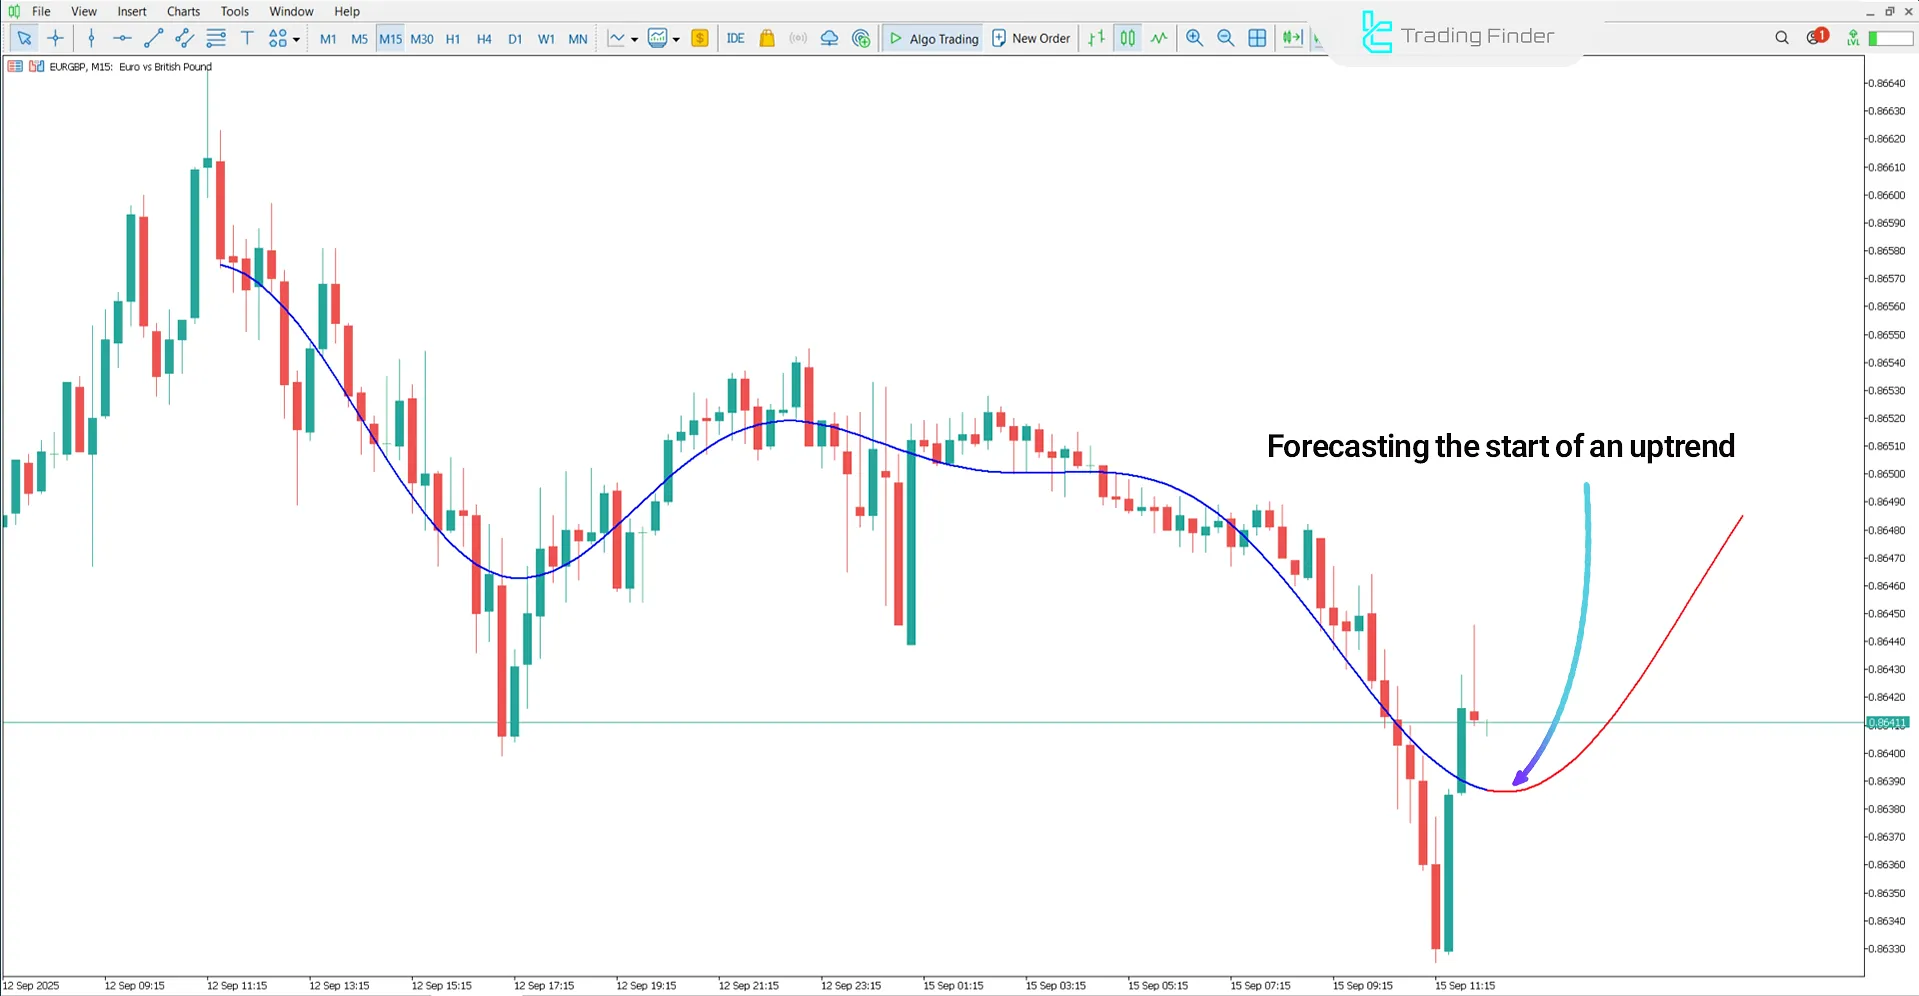
Task: Select the Horizontal Line tool
Action: pos(122,38)
